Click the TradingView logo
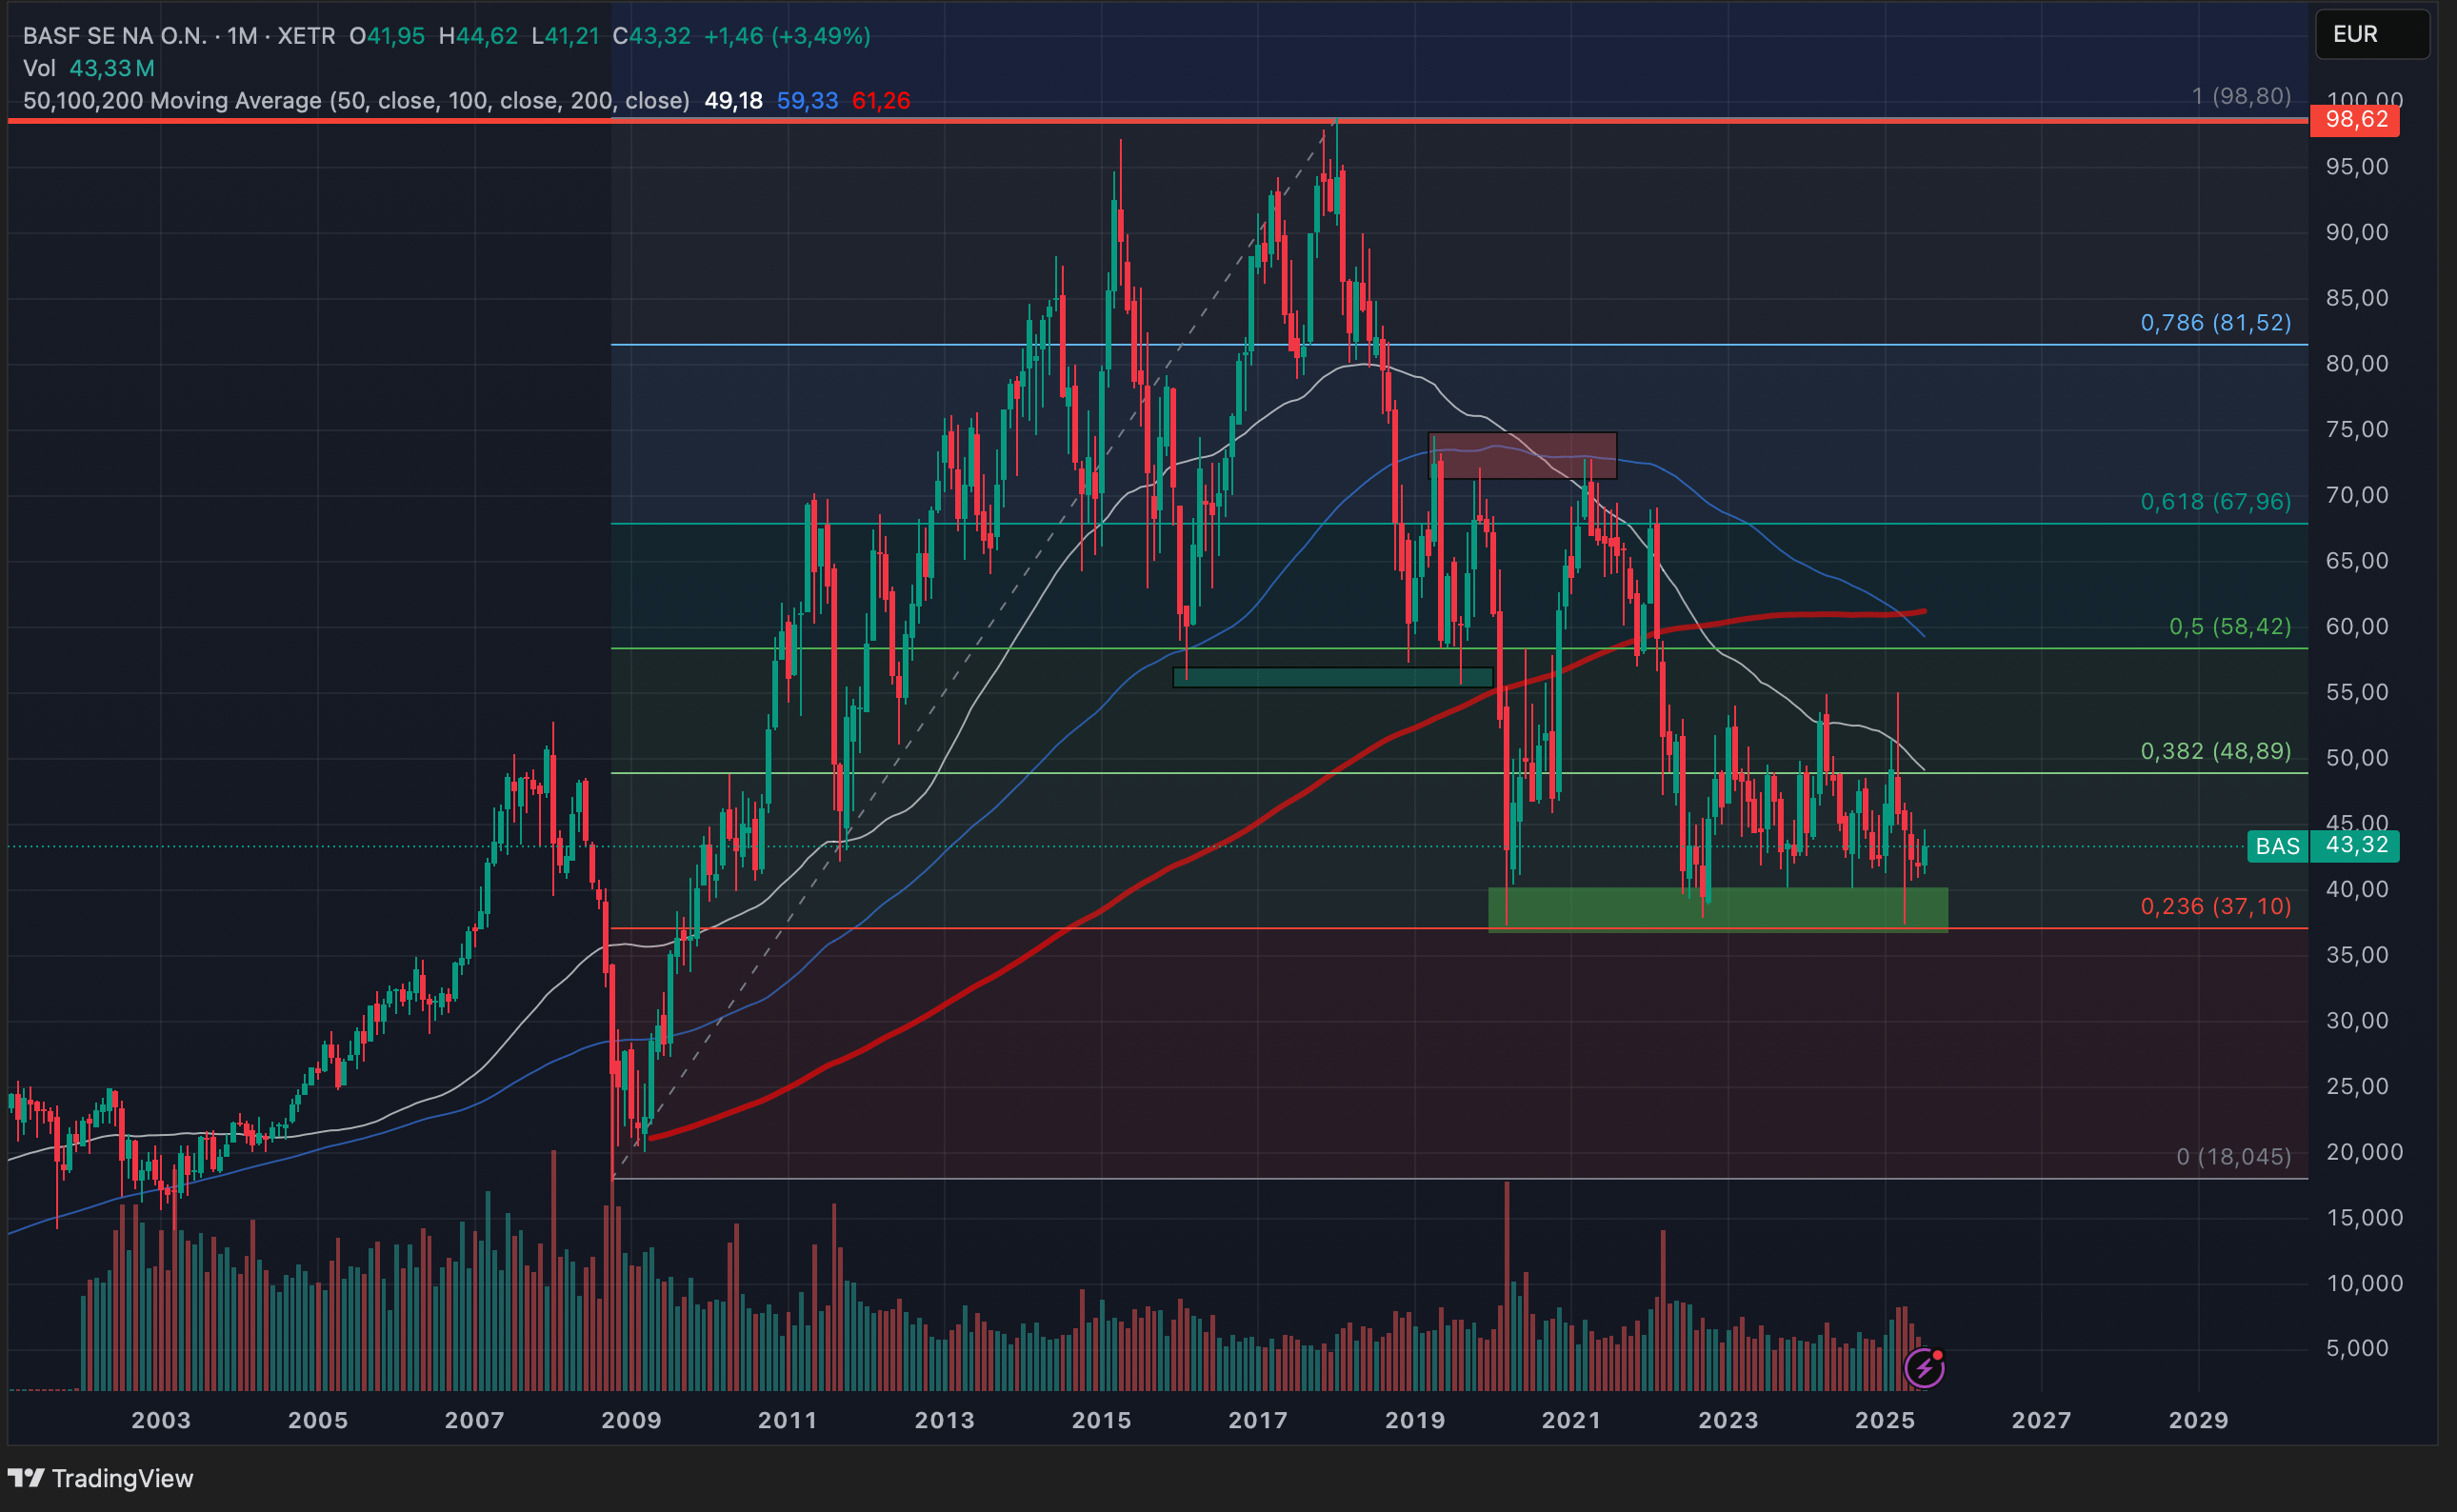The height and width of the screenshot is (1512, 2457). click(x=100, y=1478)
